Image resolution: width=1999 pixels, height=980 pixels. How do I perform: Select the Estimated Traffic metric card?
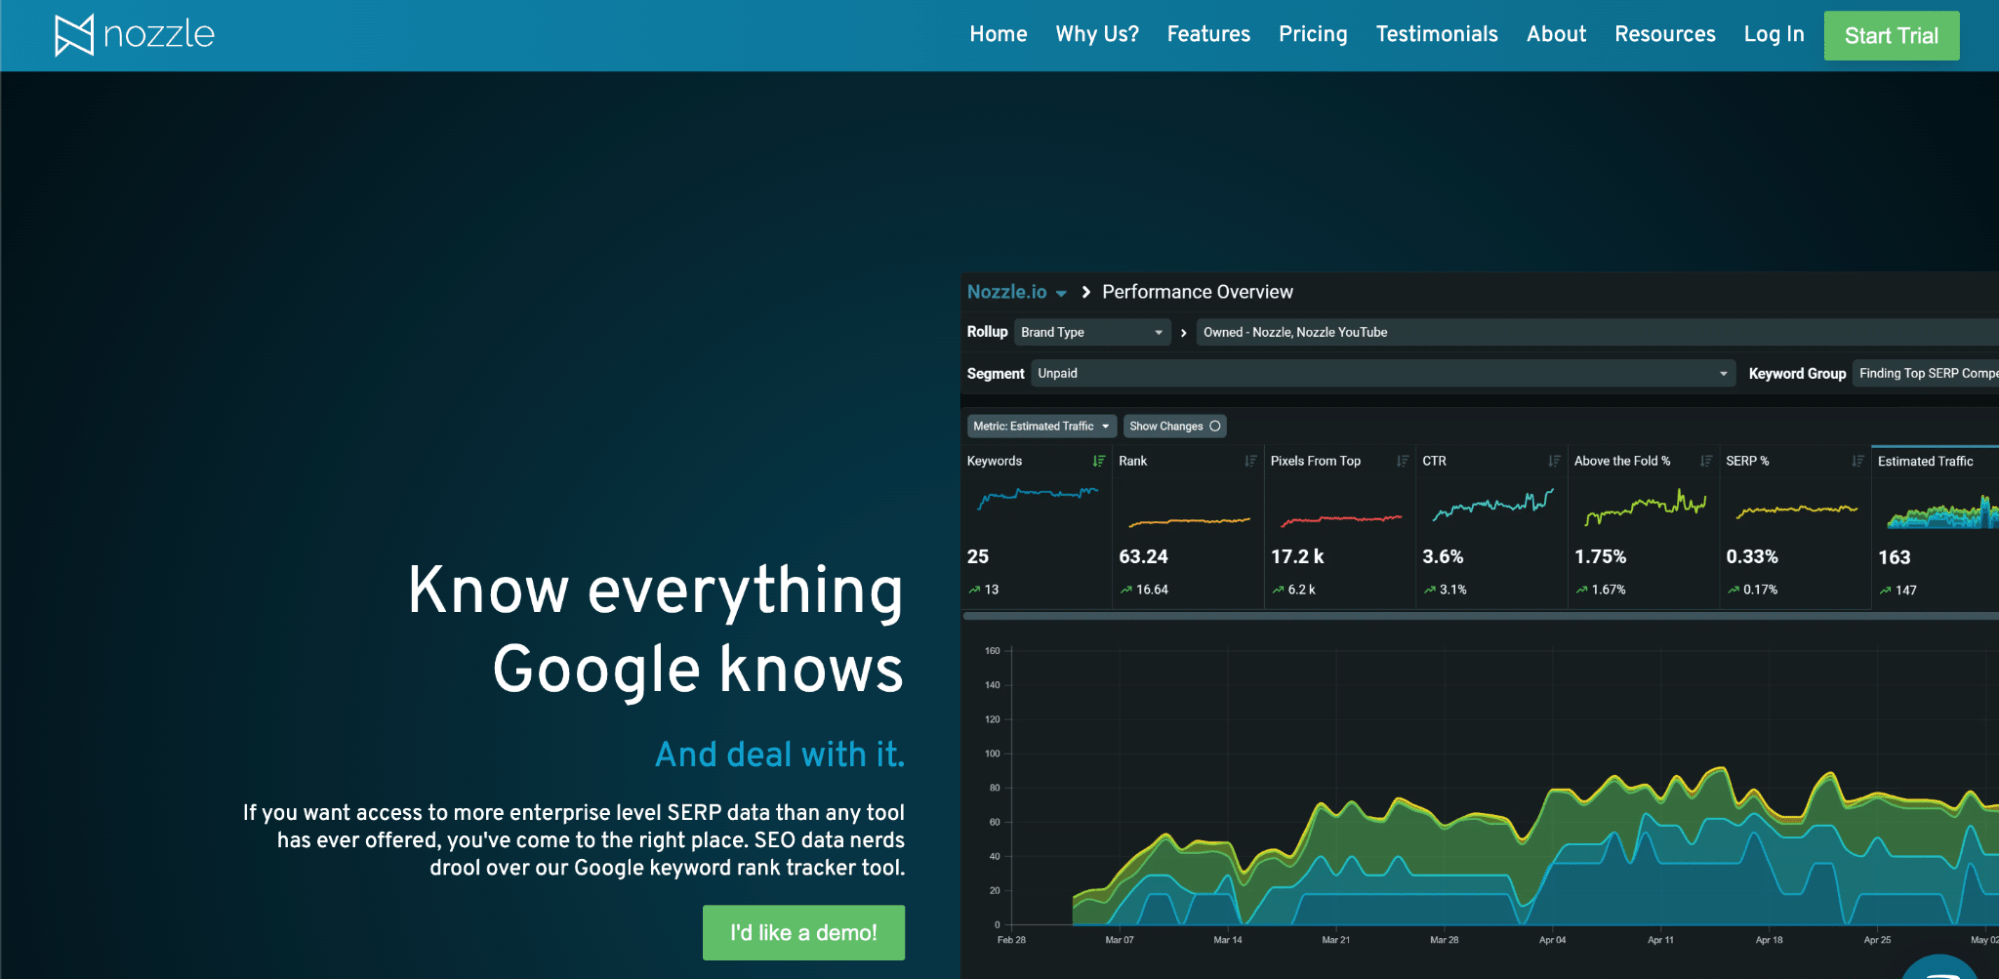(1933, 525)
